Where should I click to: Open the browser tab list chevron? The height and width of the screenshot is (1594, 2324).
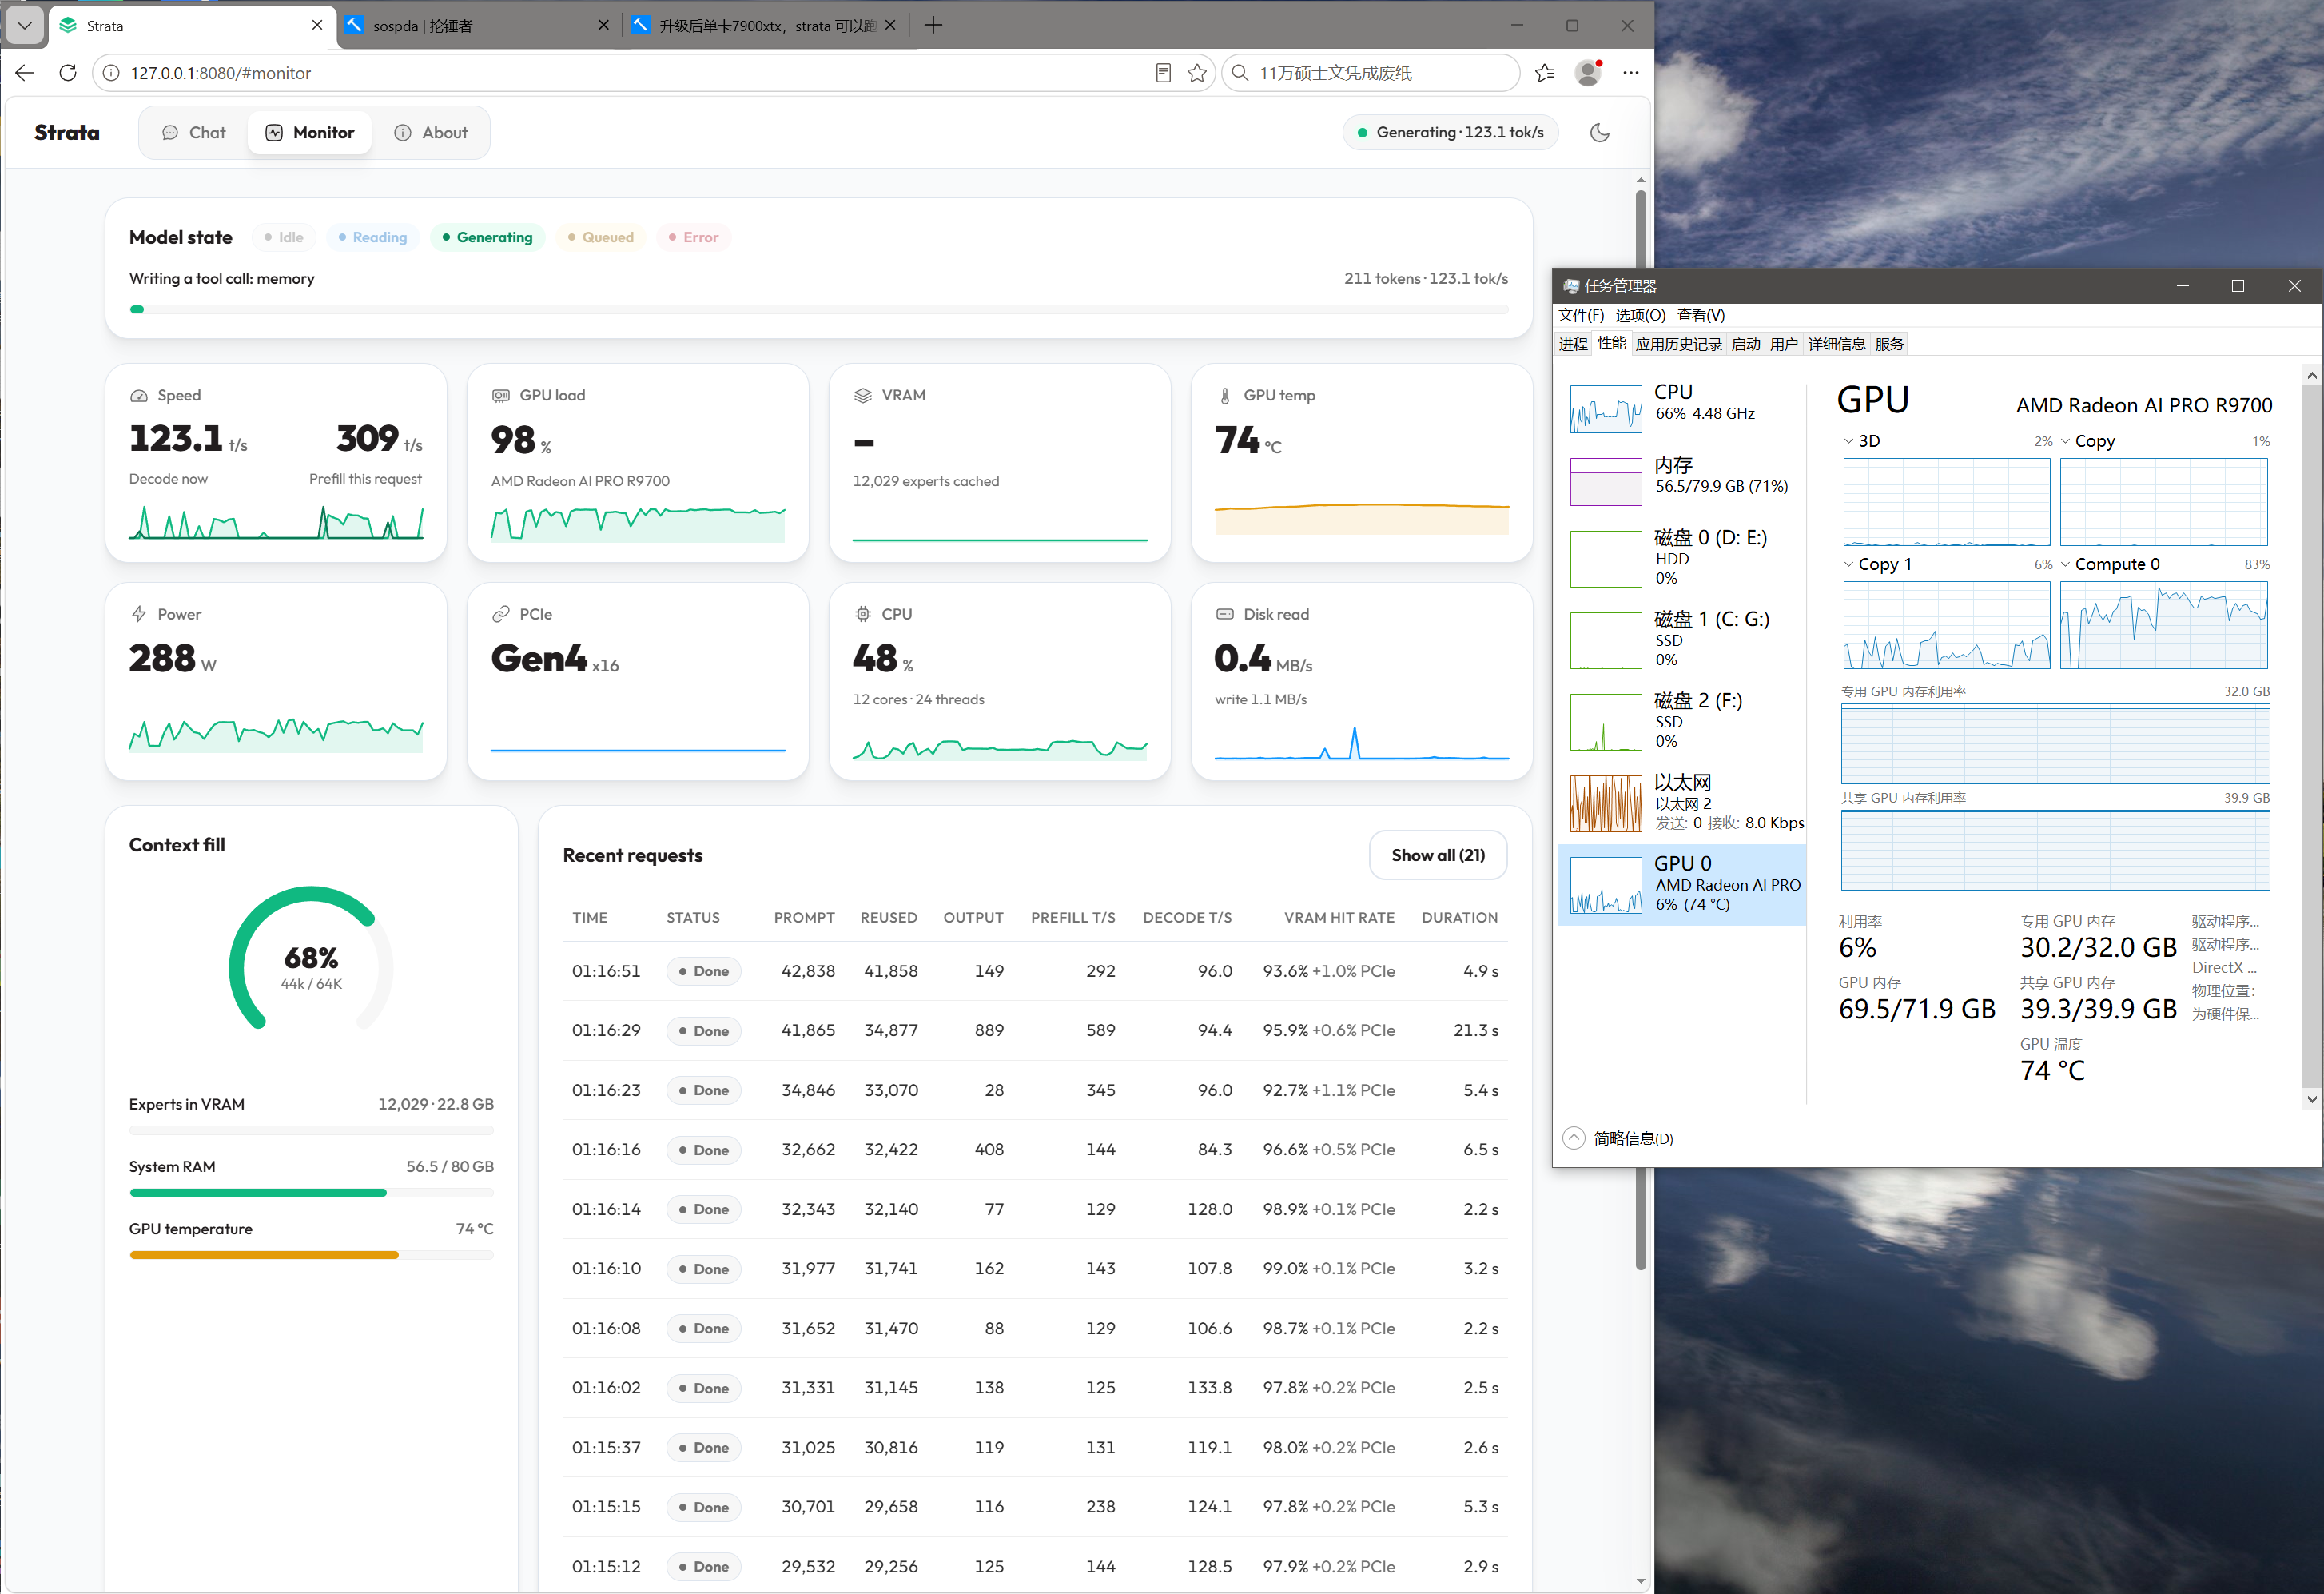25,26
